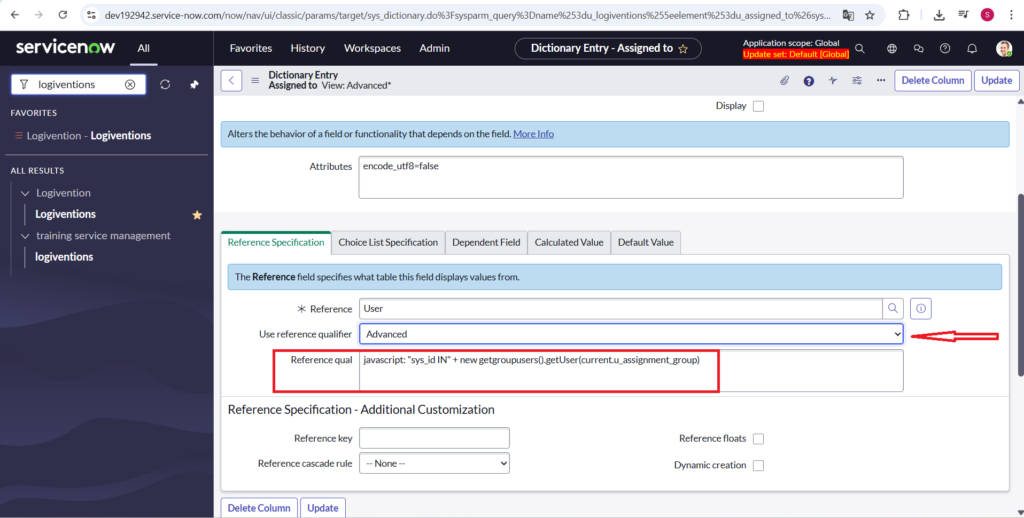The width and height of the screenshot is (1024, 518).
Task: Toggle the Display checkbox
Action: point(758,106)
